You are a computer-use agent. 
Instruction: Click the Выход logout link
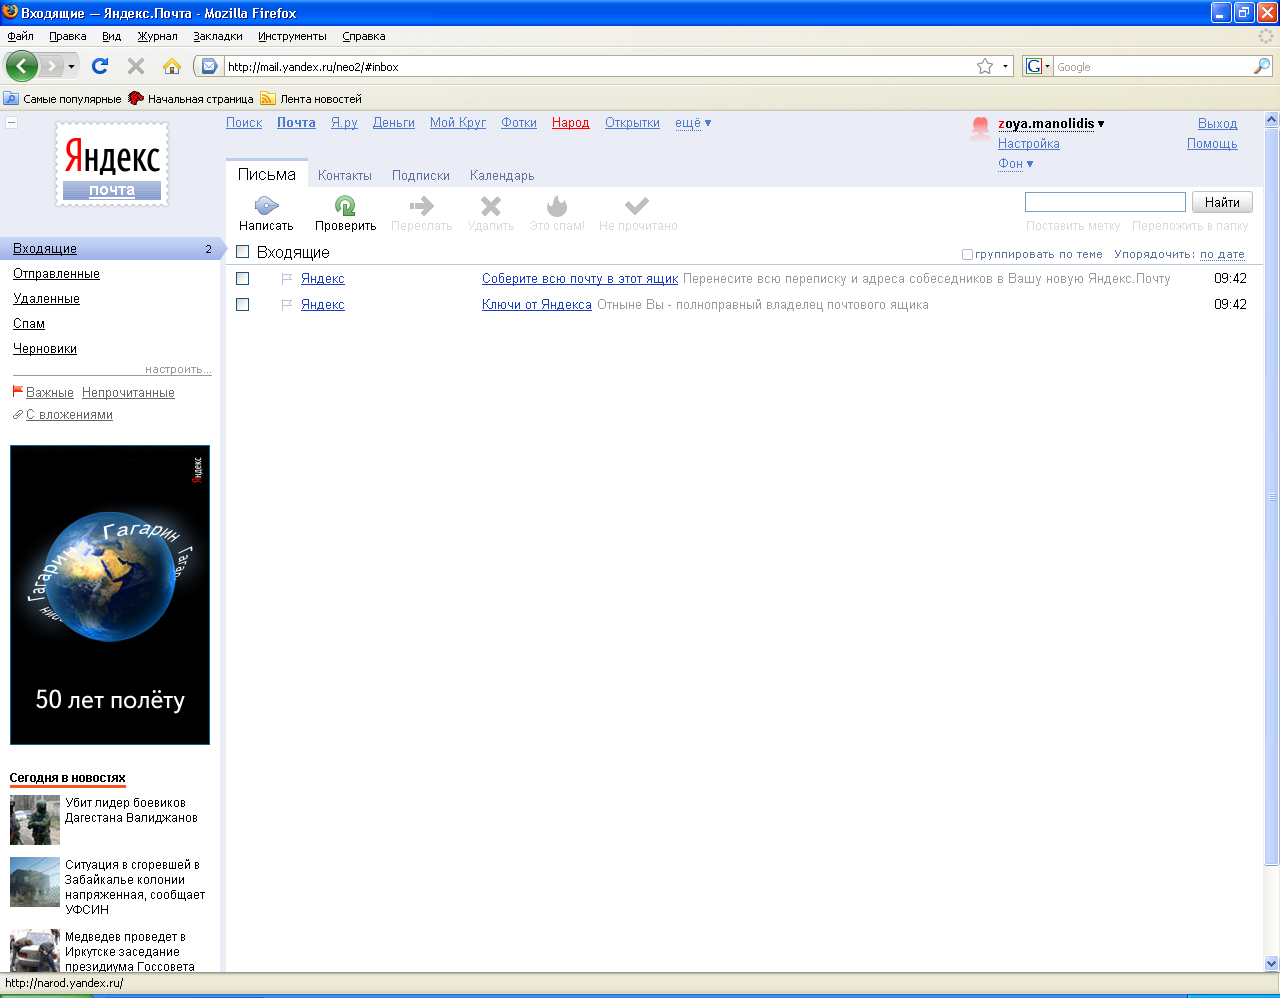1217,124
